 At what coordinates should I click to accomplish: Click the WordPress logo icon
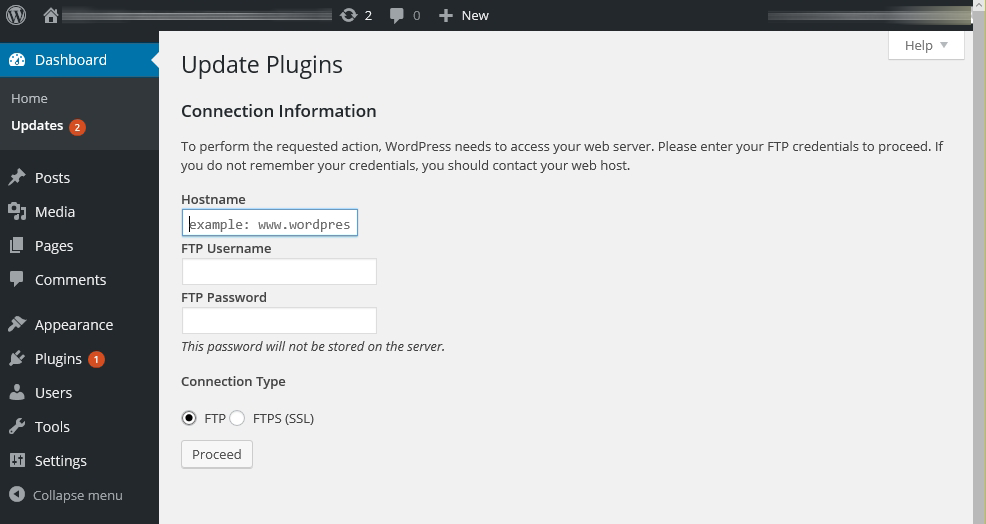(16, 15)
